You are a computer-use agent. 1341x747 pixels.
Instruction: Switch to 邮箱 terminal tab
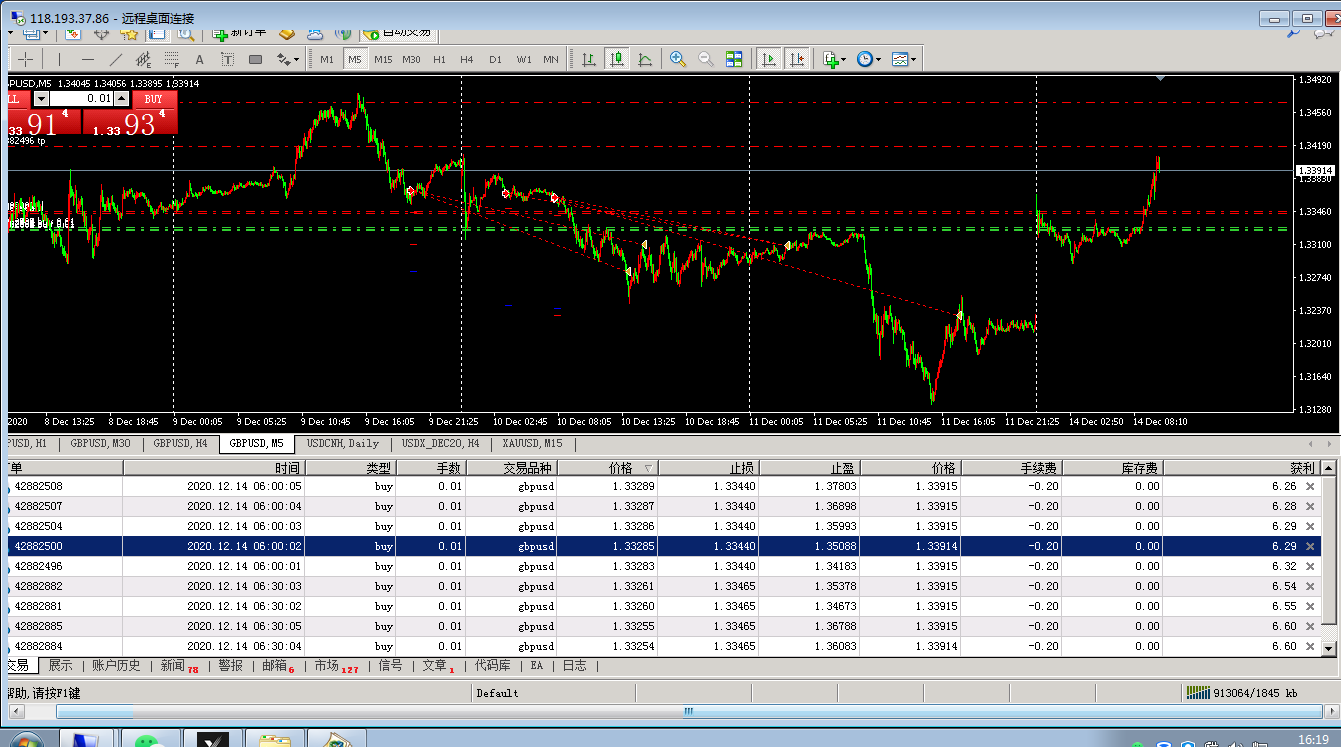(x=278, y=665)
